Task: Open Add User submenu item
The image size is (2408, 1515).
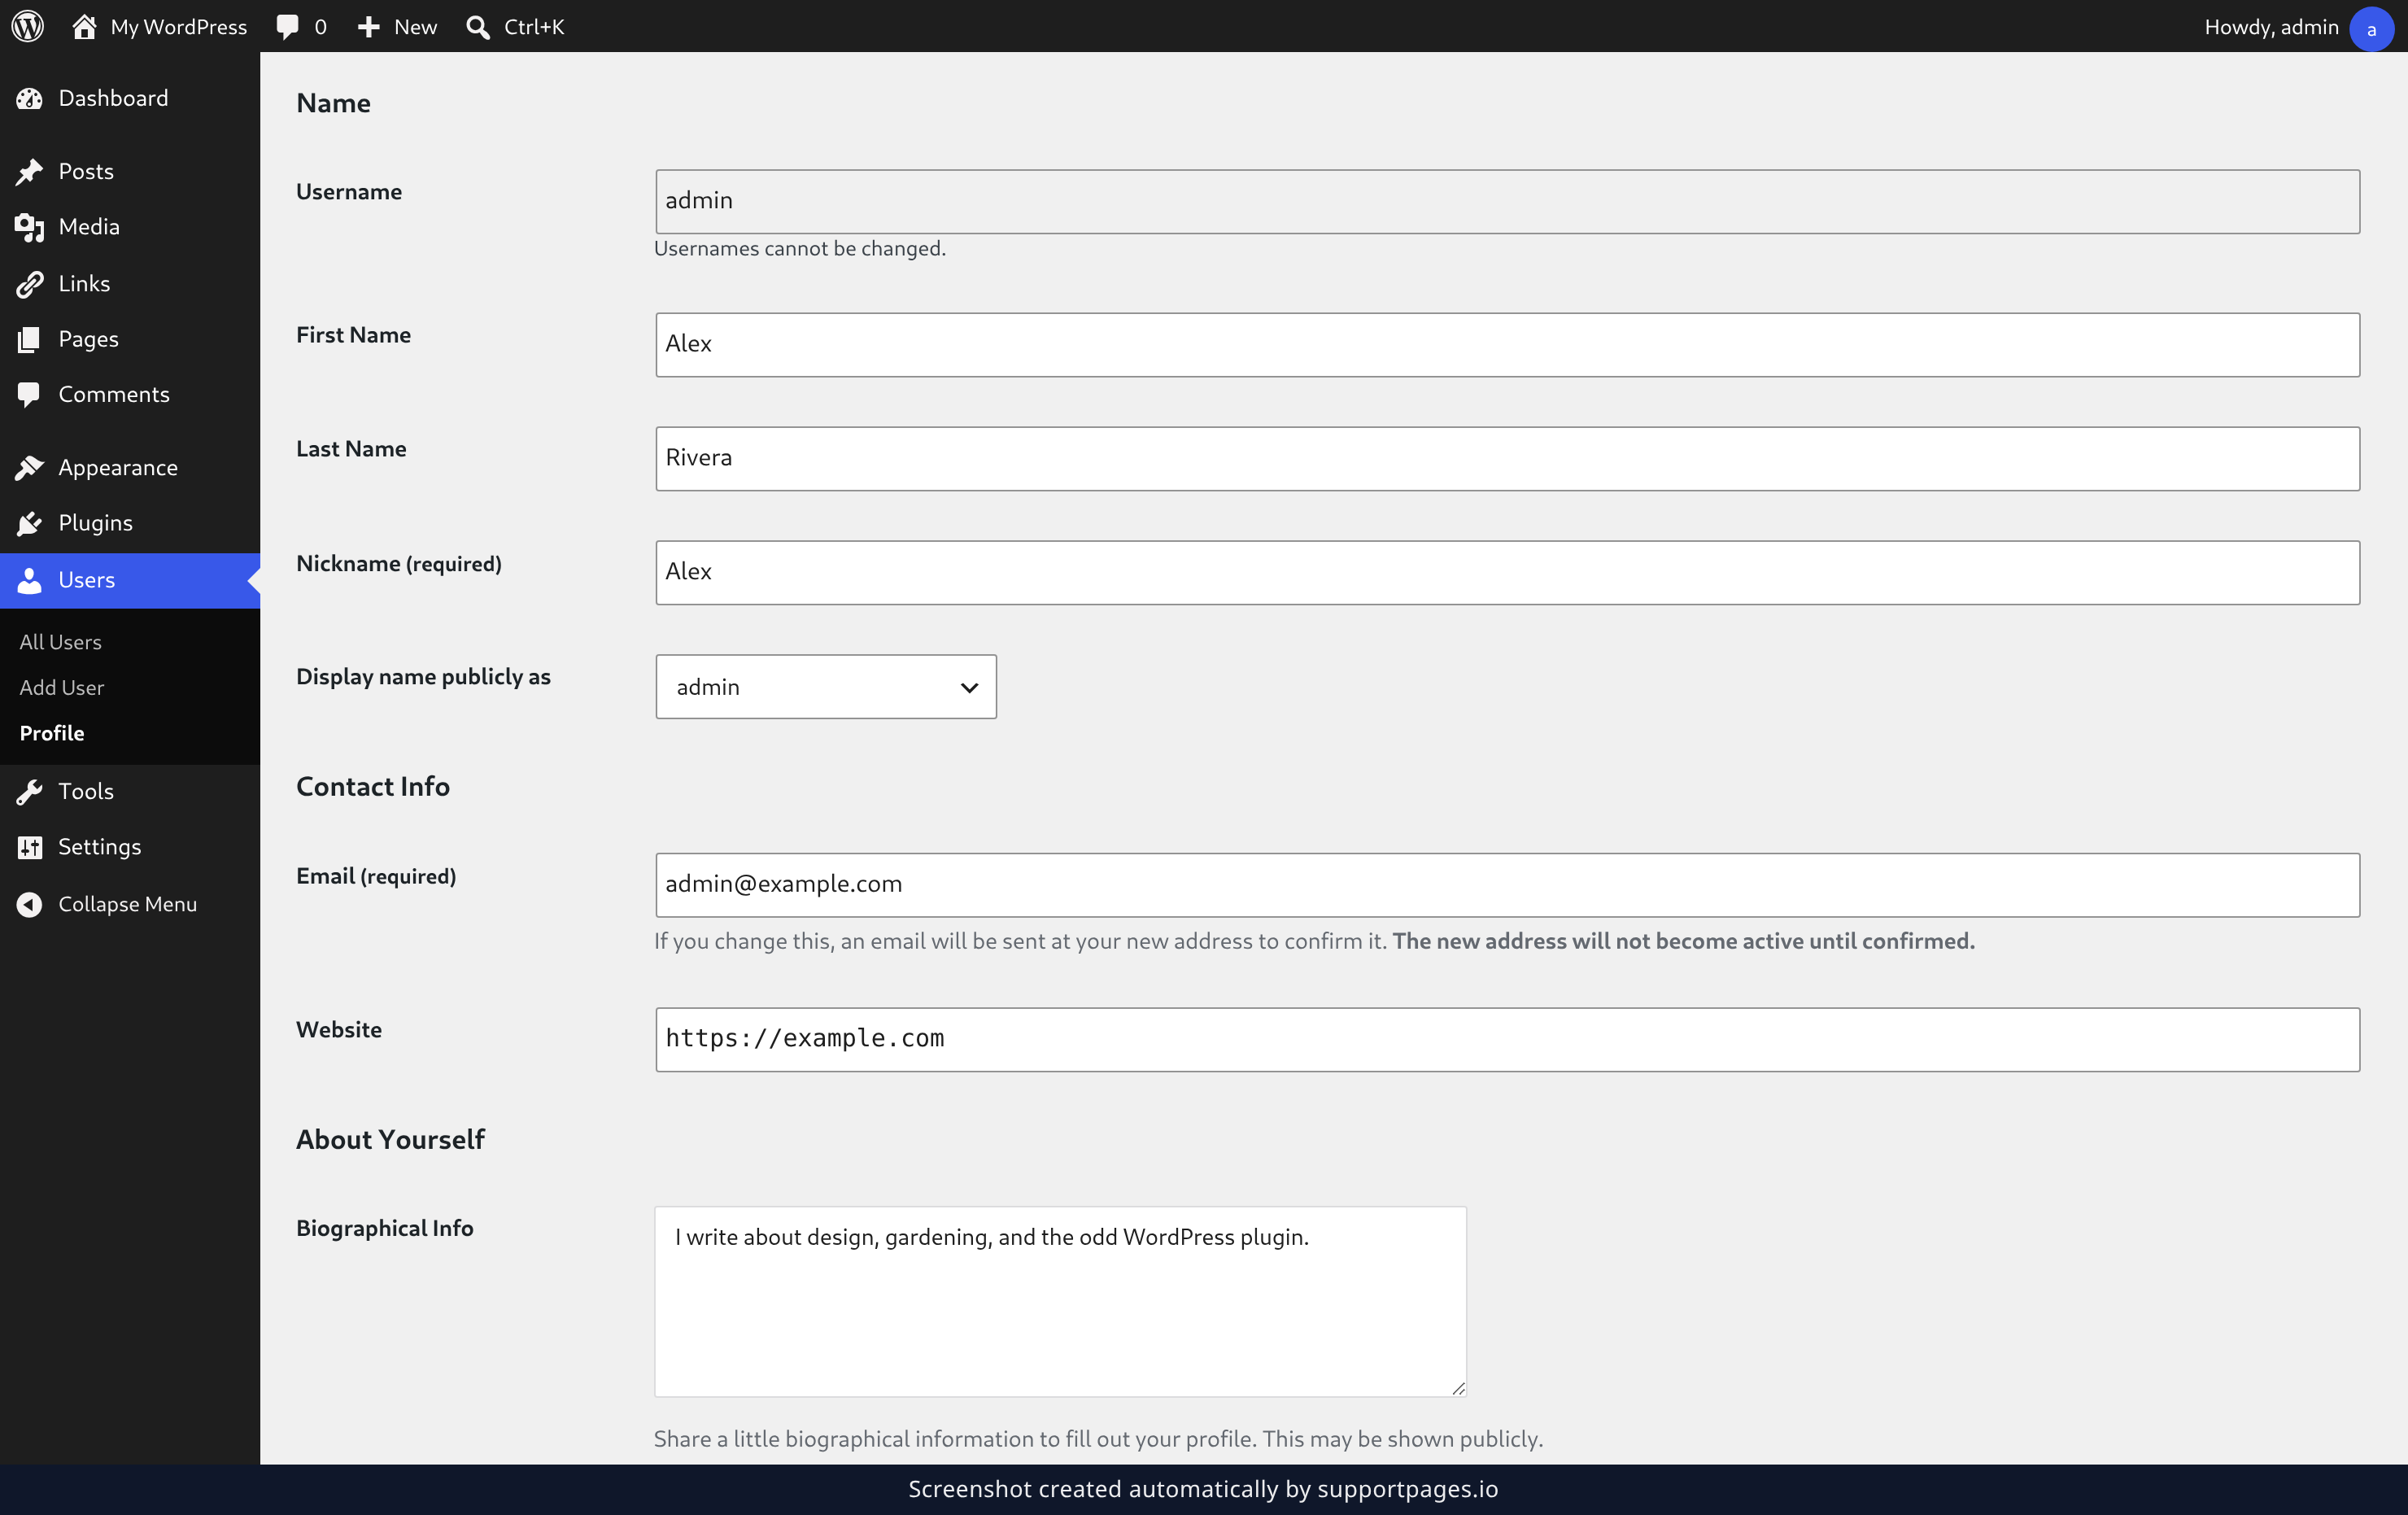Action: point(61,687)
